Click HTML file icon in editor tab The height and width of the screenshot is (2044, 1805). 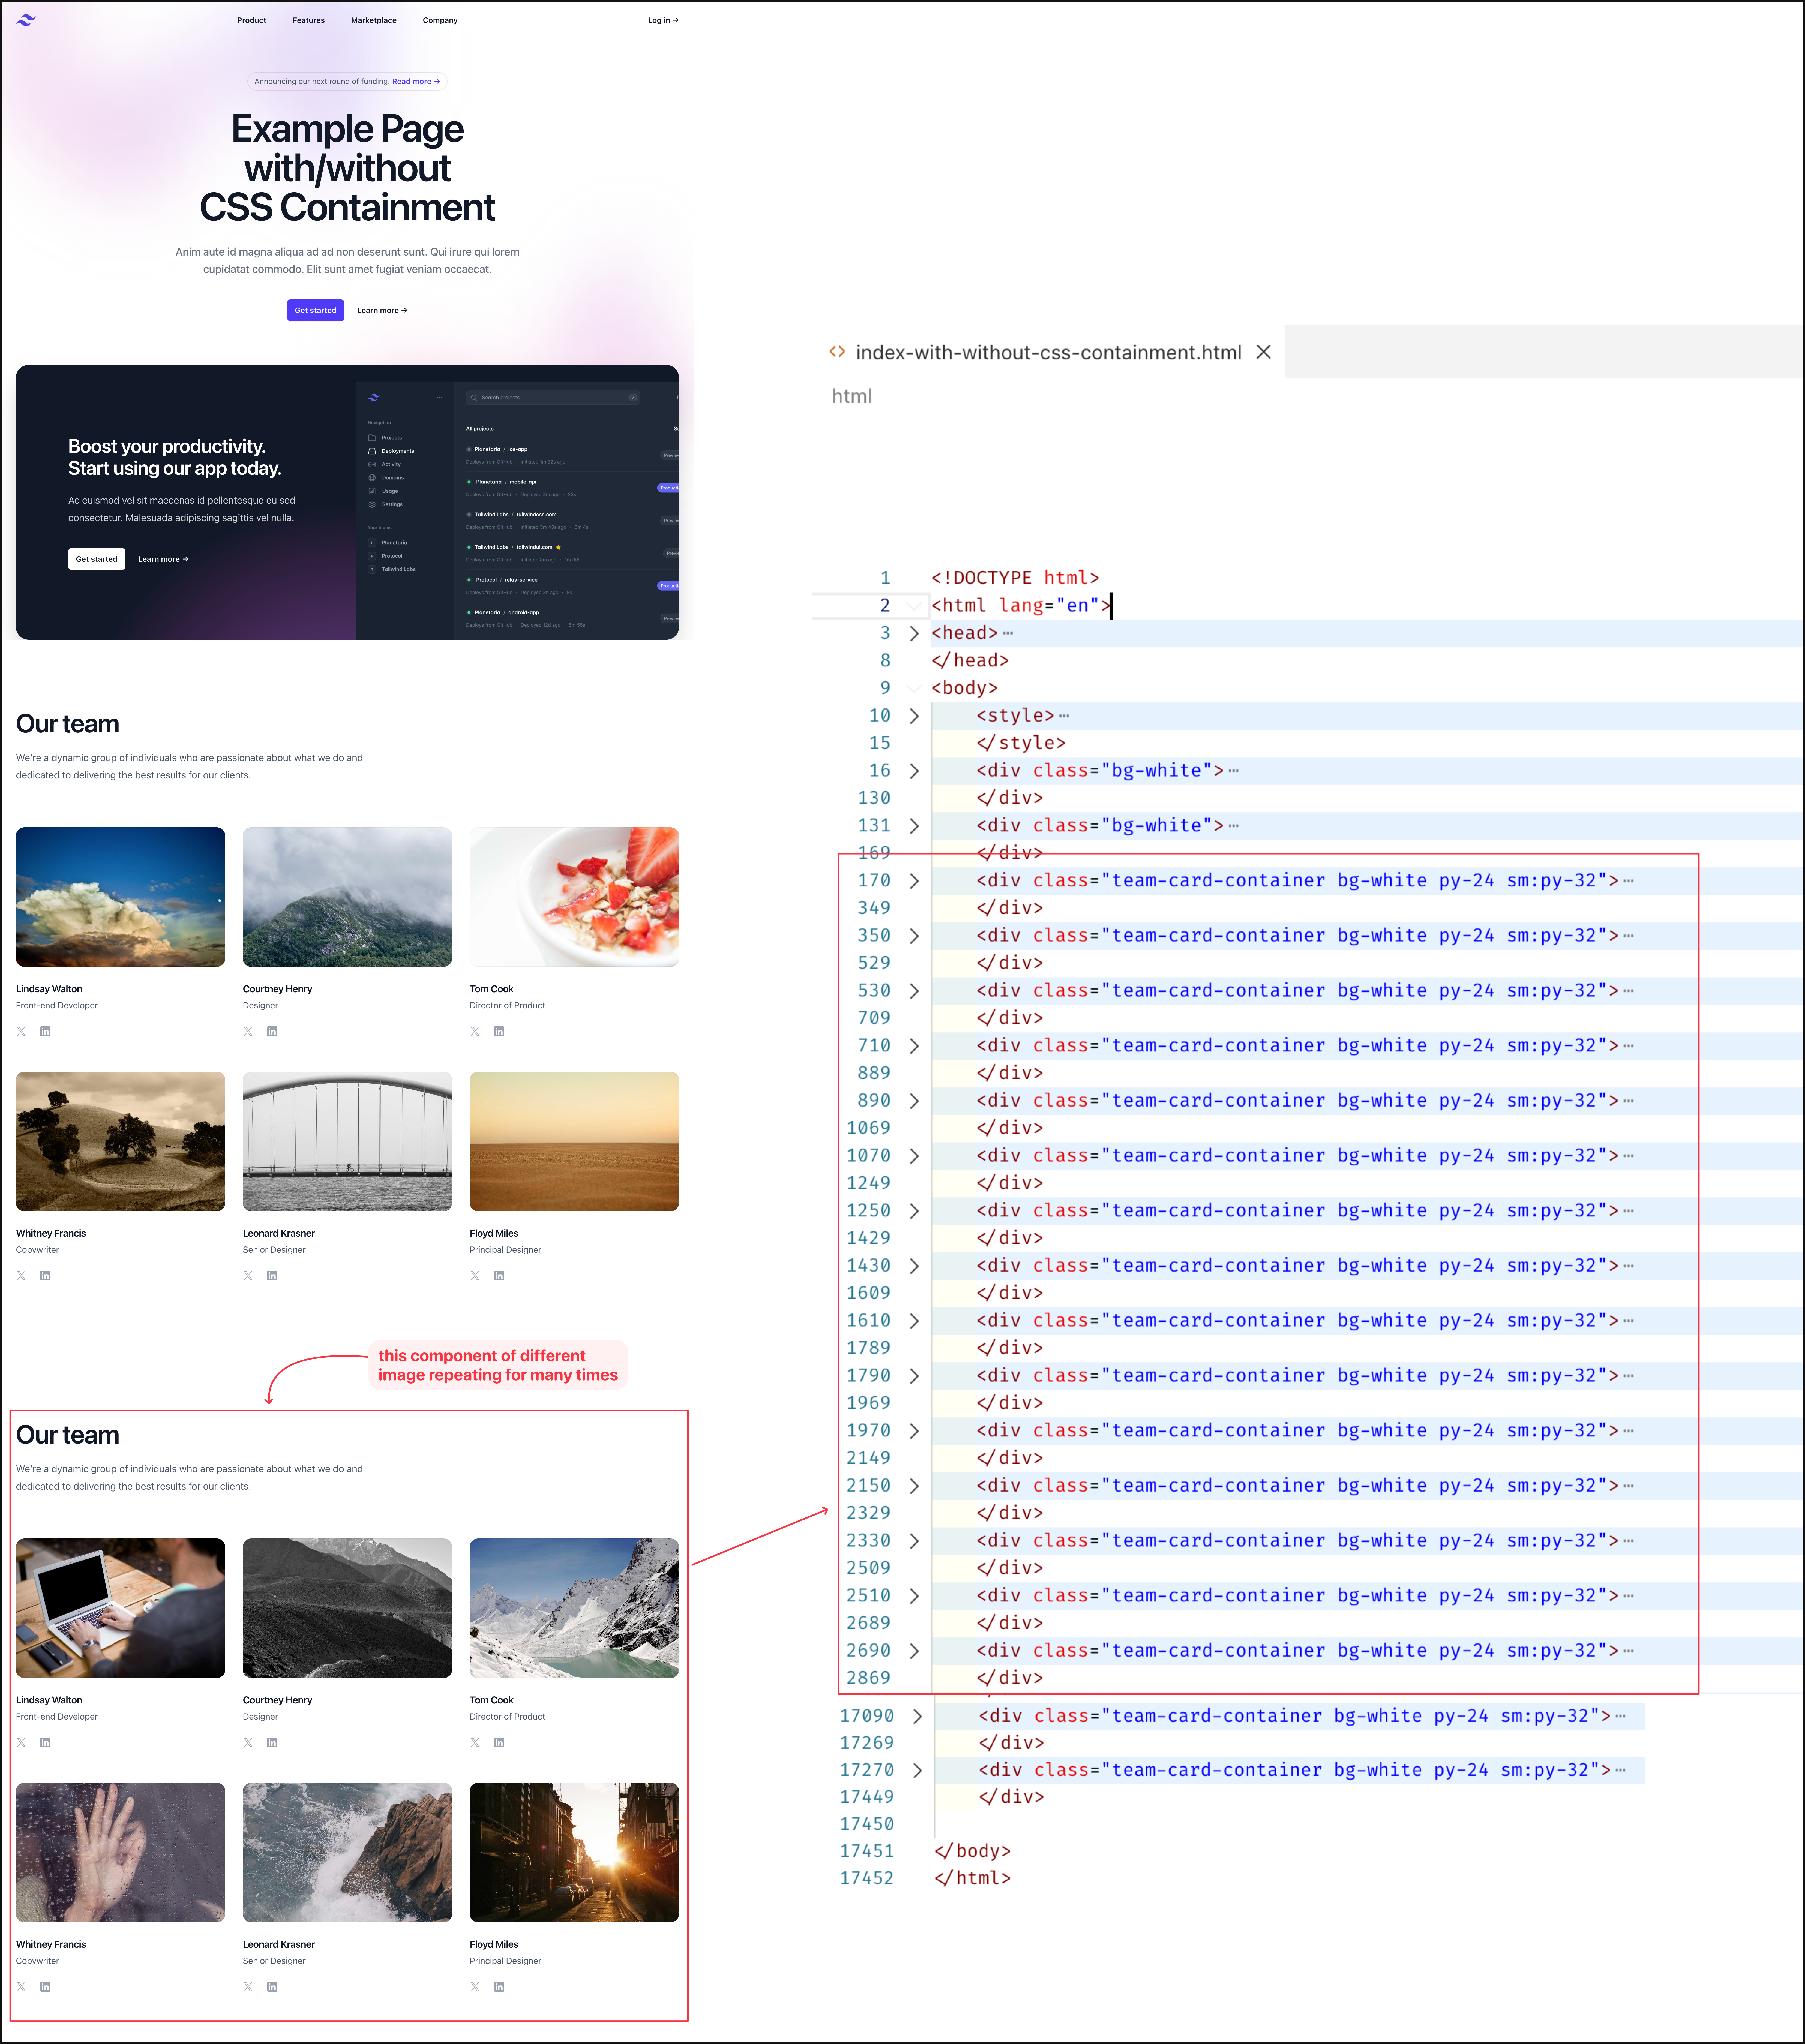point(837,352)
